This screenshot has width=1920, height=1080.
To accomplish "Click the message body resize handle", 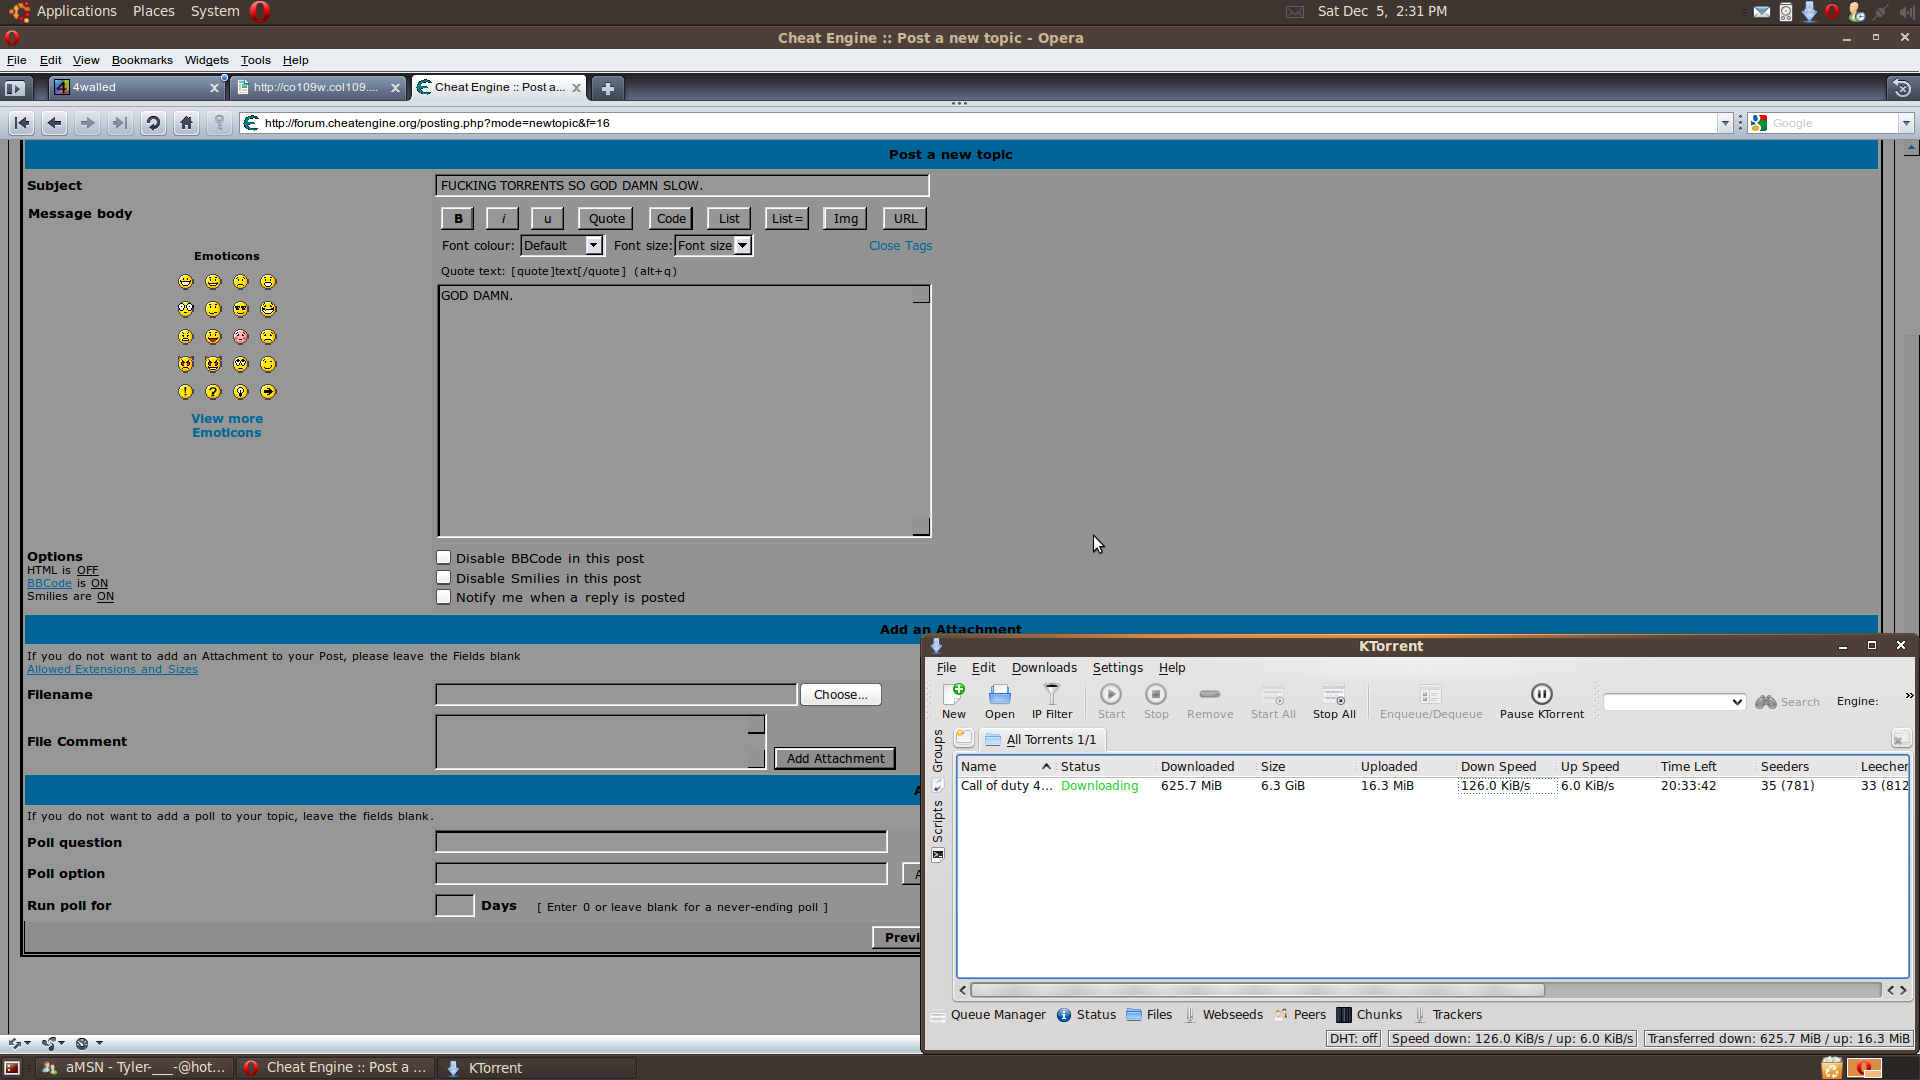I will click(x=921, y=527).
